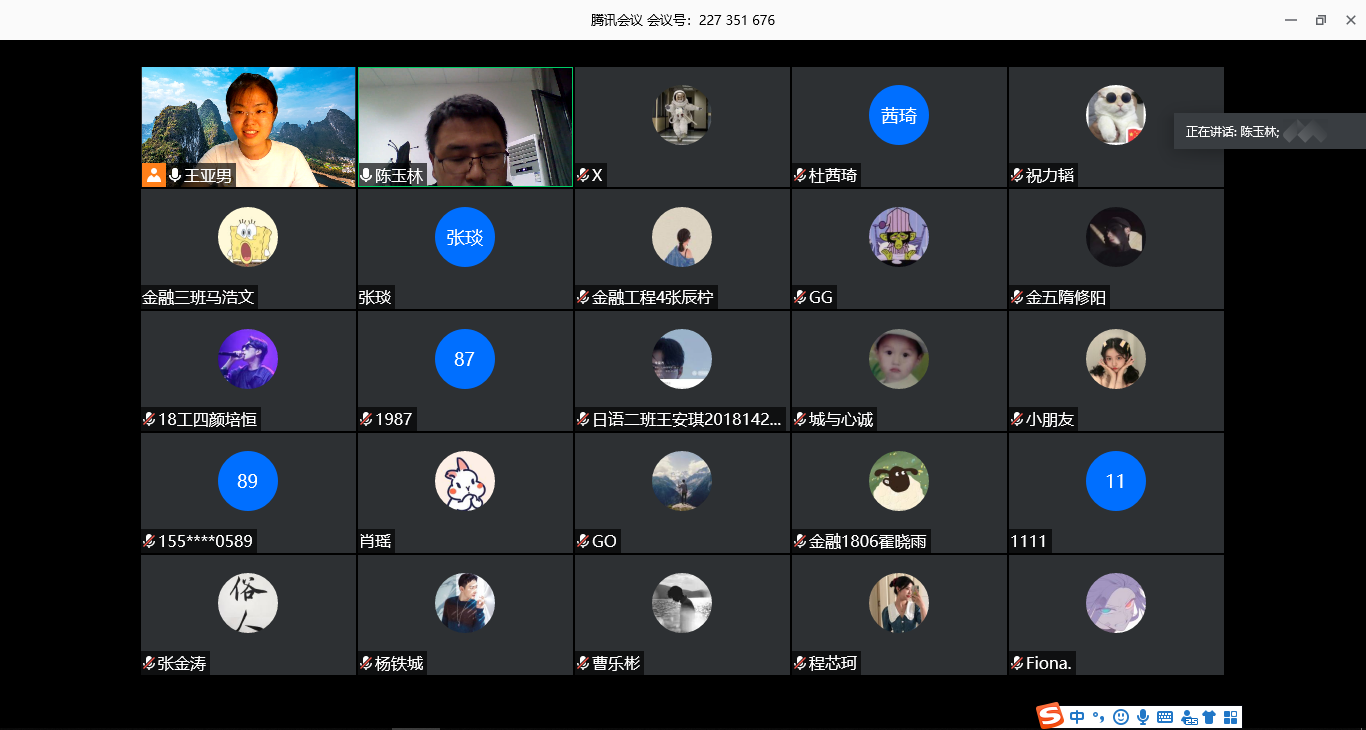Click the SpongeBob avatar of 金融三班马浩文
Screen dimensions: 1366x730
pyautogui.click(x=247, y=237)
